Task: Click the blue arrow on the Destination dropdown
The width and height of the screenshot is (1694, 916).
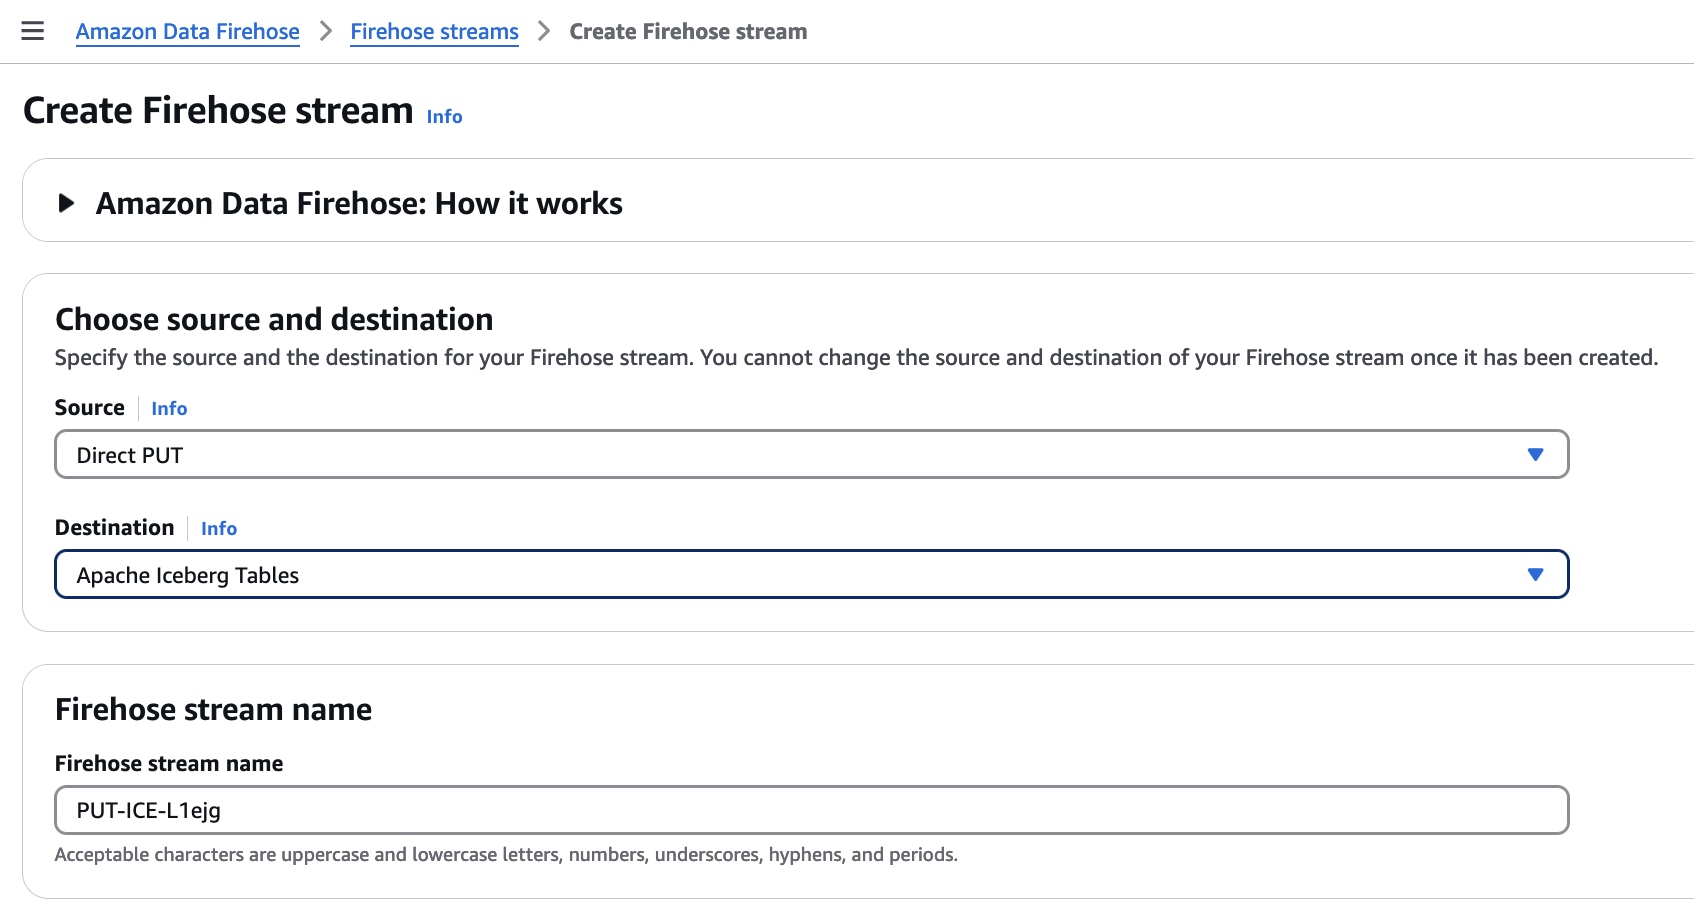Action: [x=1535, y=575]
